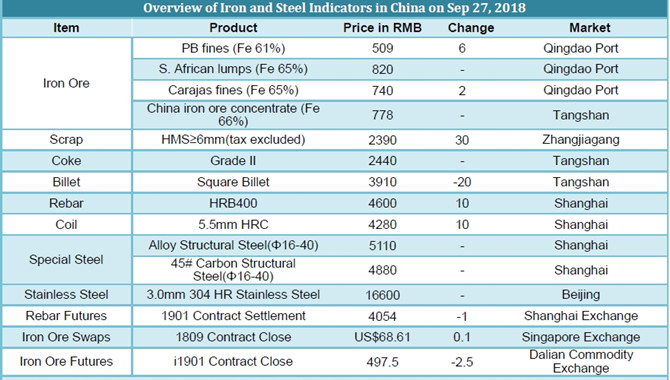Select the Product column header

[x=233, y=28]
